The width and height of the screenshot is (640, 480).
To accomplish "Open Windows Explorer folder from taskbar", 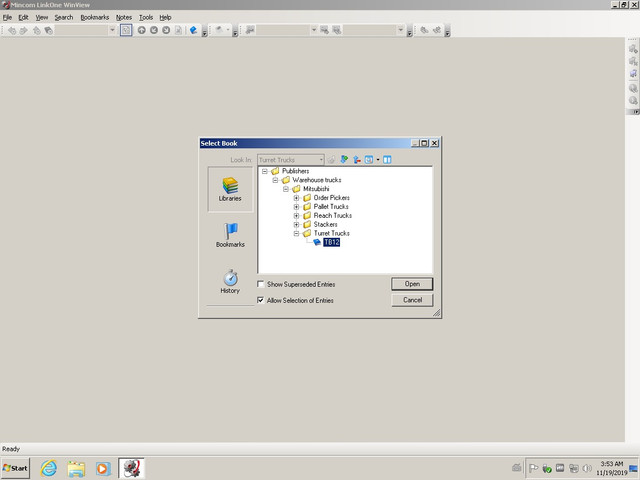I will [x=76, y=468].
